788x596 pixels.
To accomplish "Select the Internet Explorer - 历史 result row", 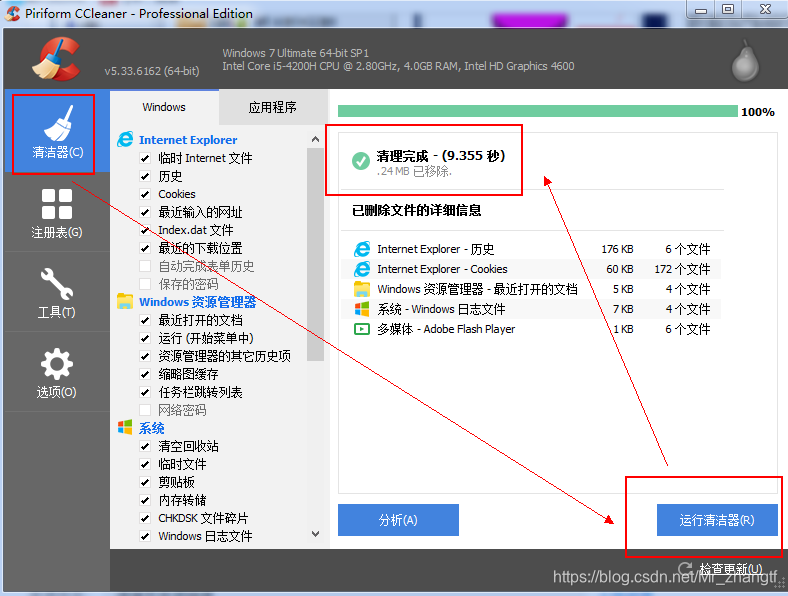I will point(531,249).
